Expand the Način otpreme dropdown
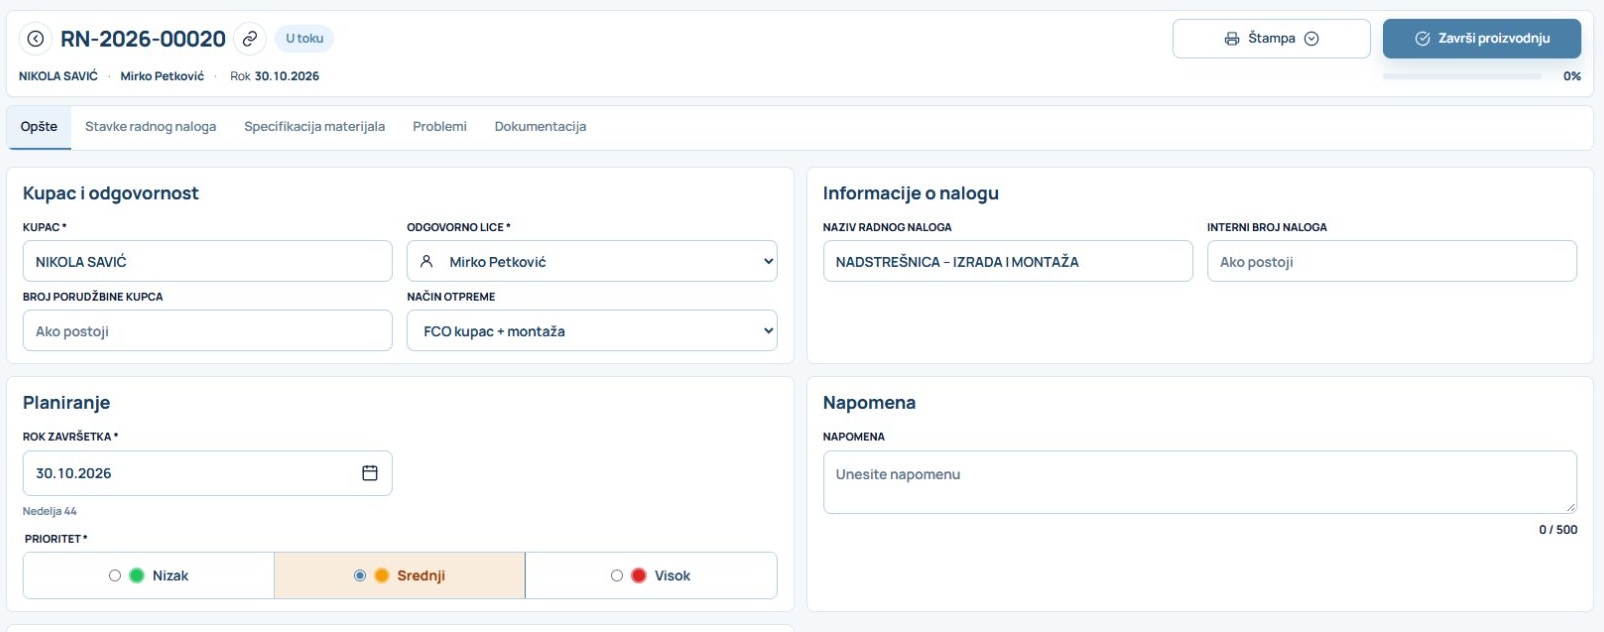Viewport: 1604px width, 632px height. pyautogui.click(x=768, y=331)
